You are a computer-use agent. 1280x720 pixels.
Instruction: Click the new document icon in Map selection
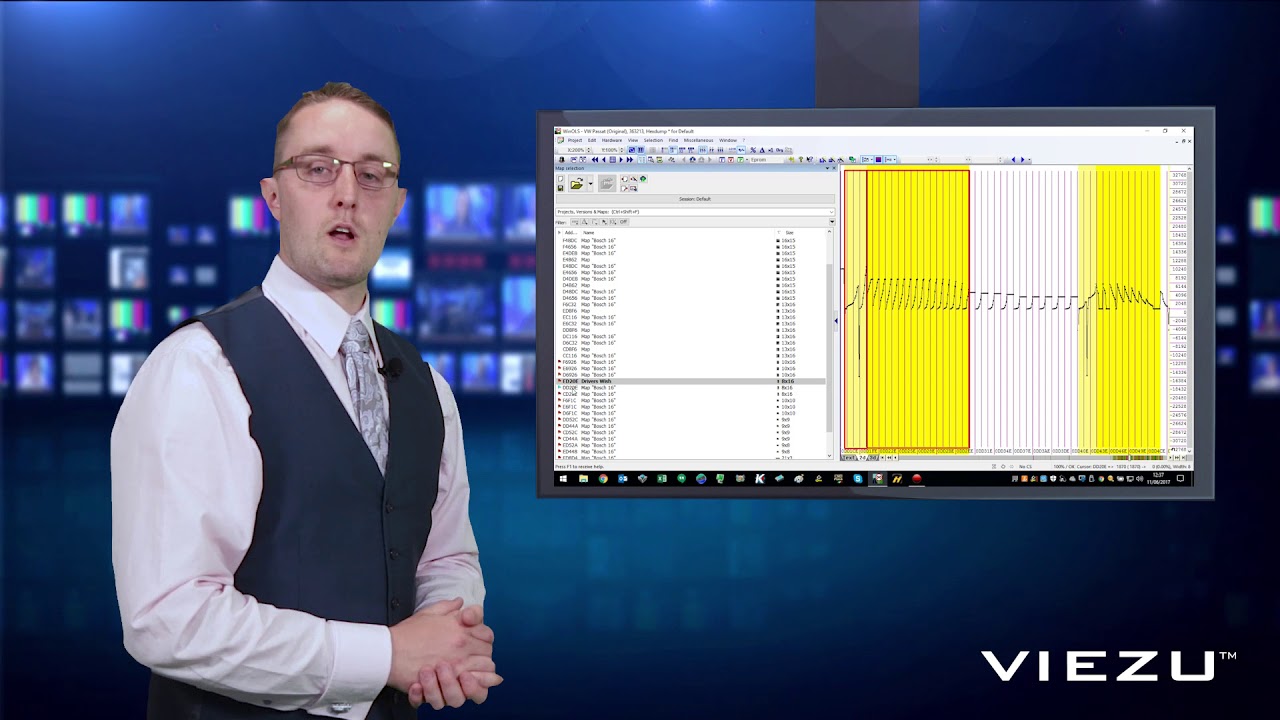point(560,179)
